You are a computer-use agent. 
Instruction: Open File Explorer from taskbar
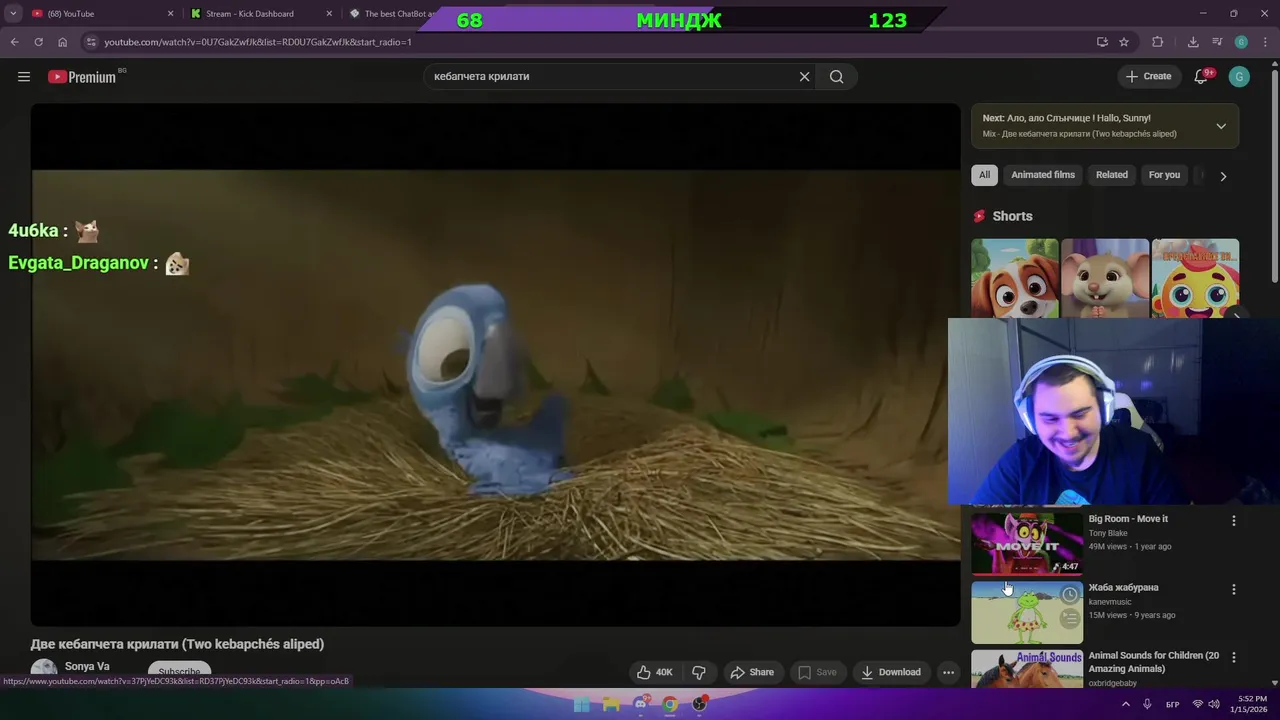(x=611, y=704)
